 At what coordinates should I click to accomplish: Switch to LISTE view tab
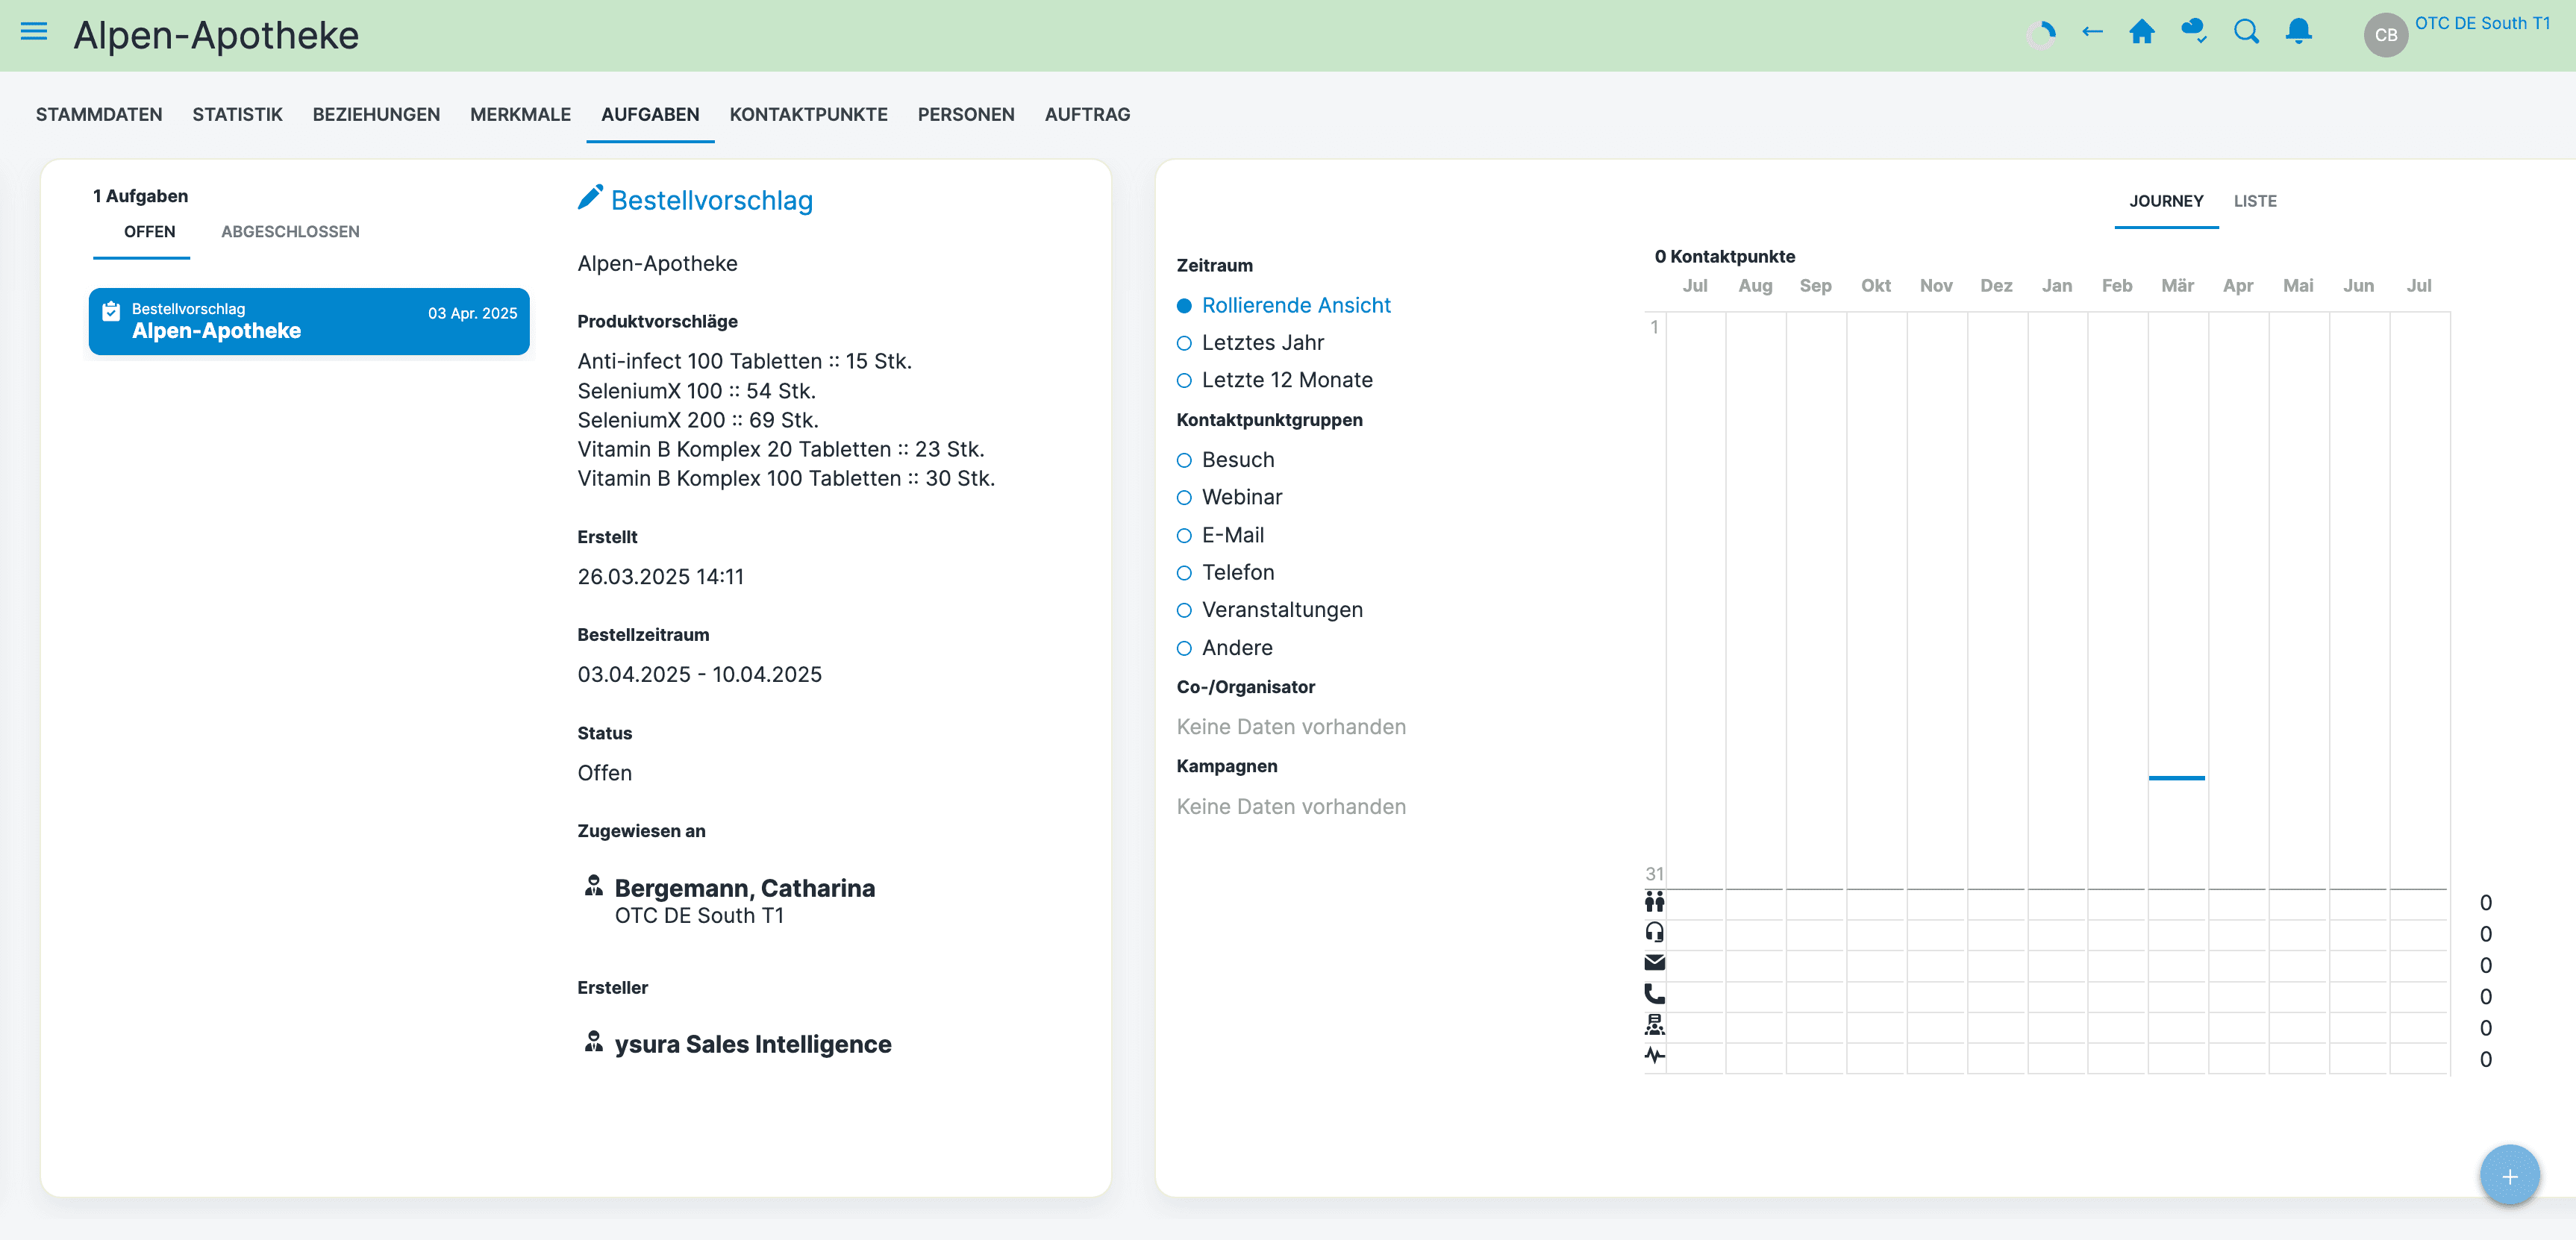click(2255, 201)
